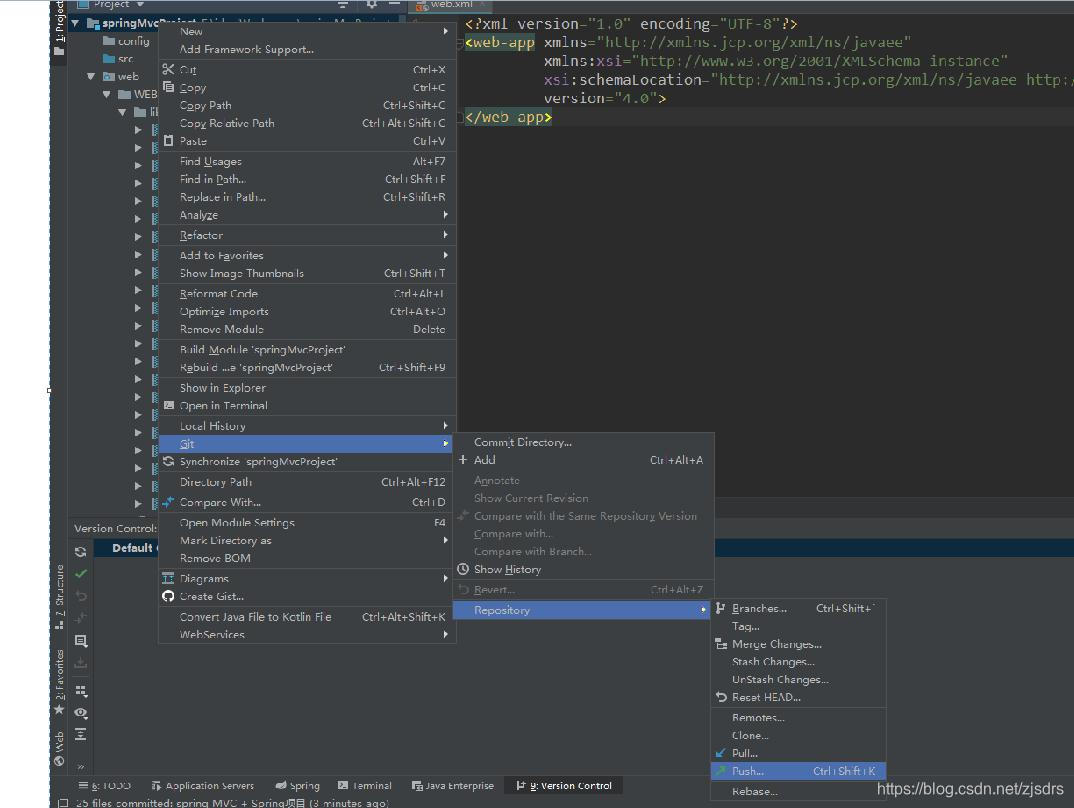This screenshot has width=1074, height=808.
Task: Collapse the springMvcProject tree node
Action: coord(75,23)
